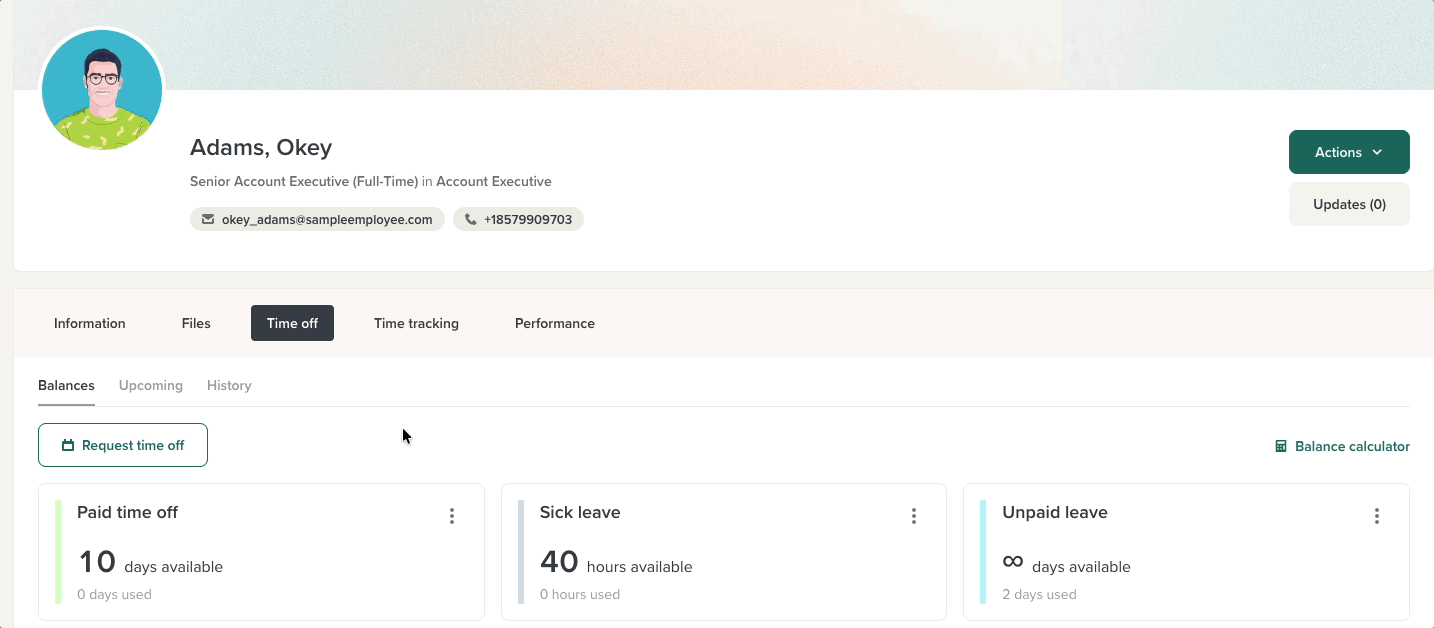Click the Account Executive department text
The height and width of the screenshot is (628, 1434).
coord(494,182)
